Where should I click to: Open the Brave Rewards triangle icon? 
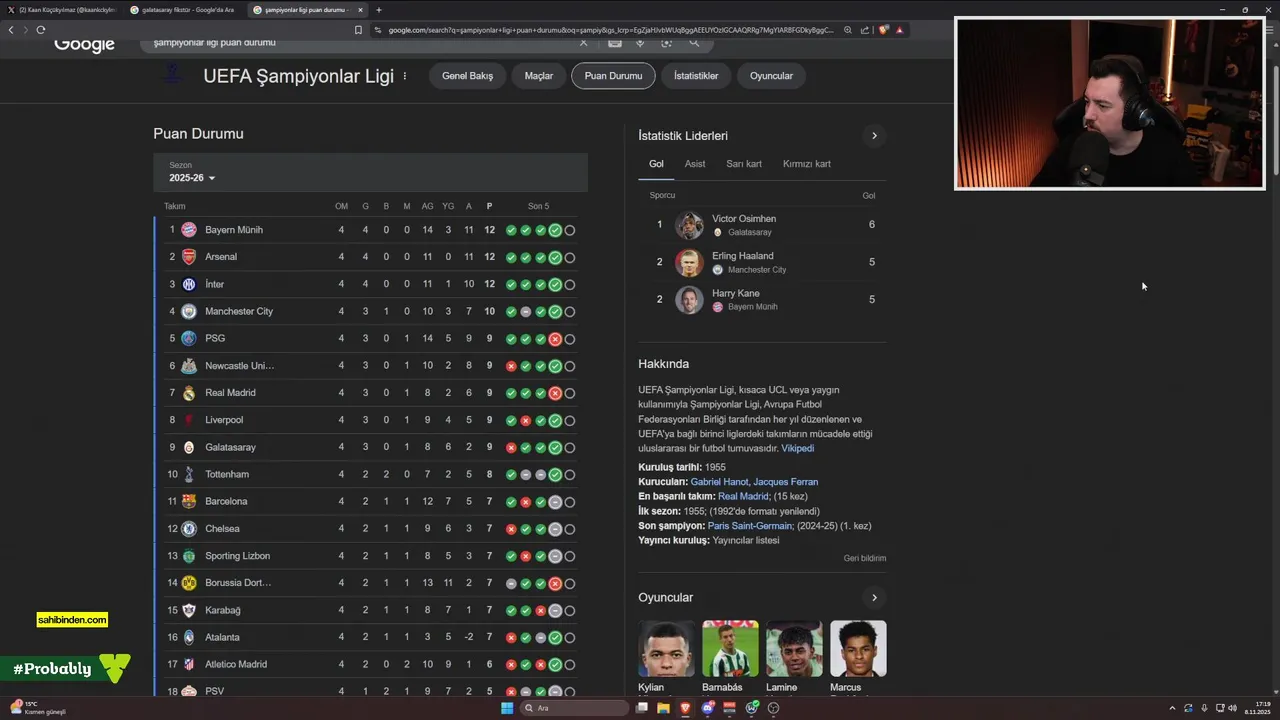[899, 30]
